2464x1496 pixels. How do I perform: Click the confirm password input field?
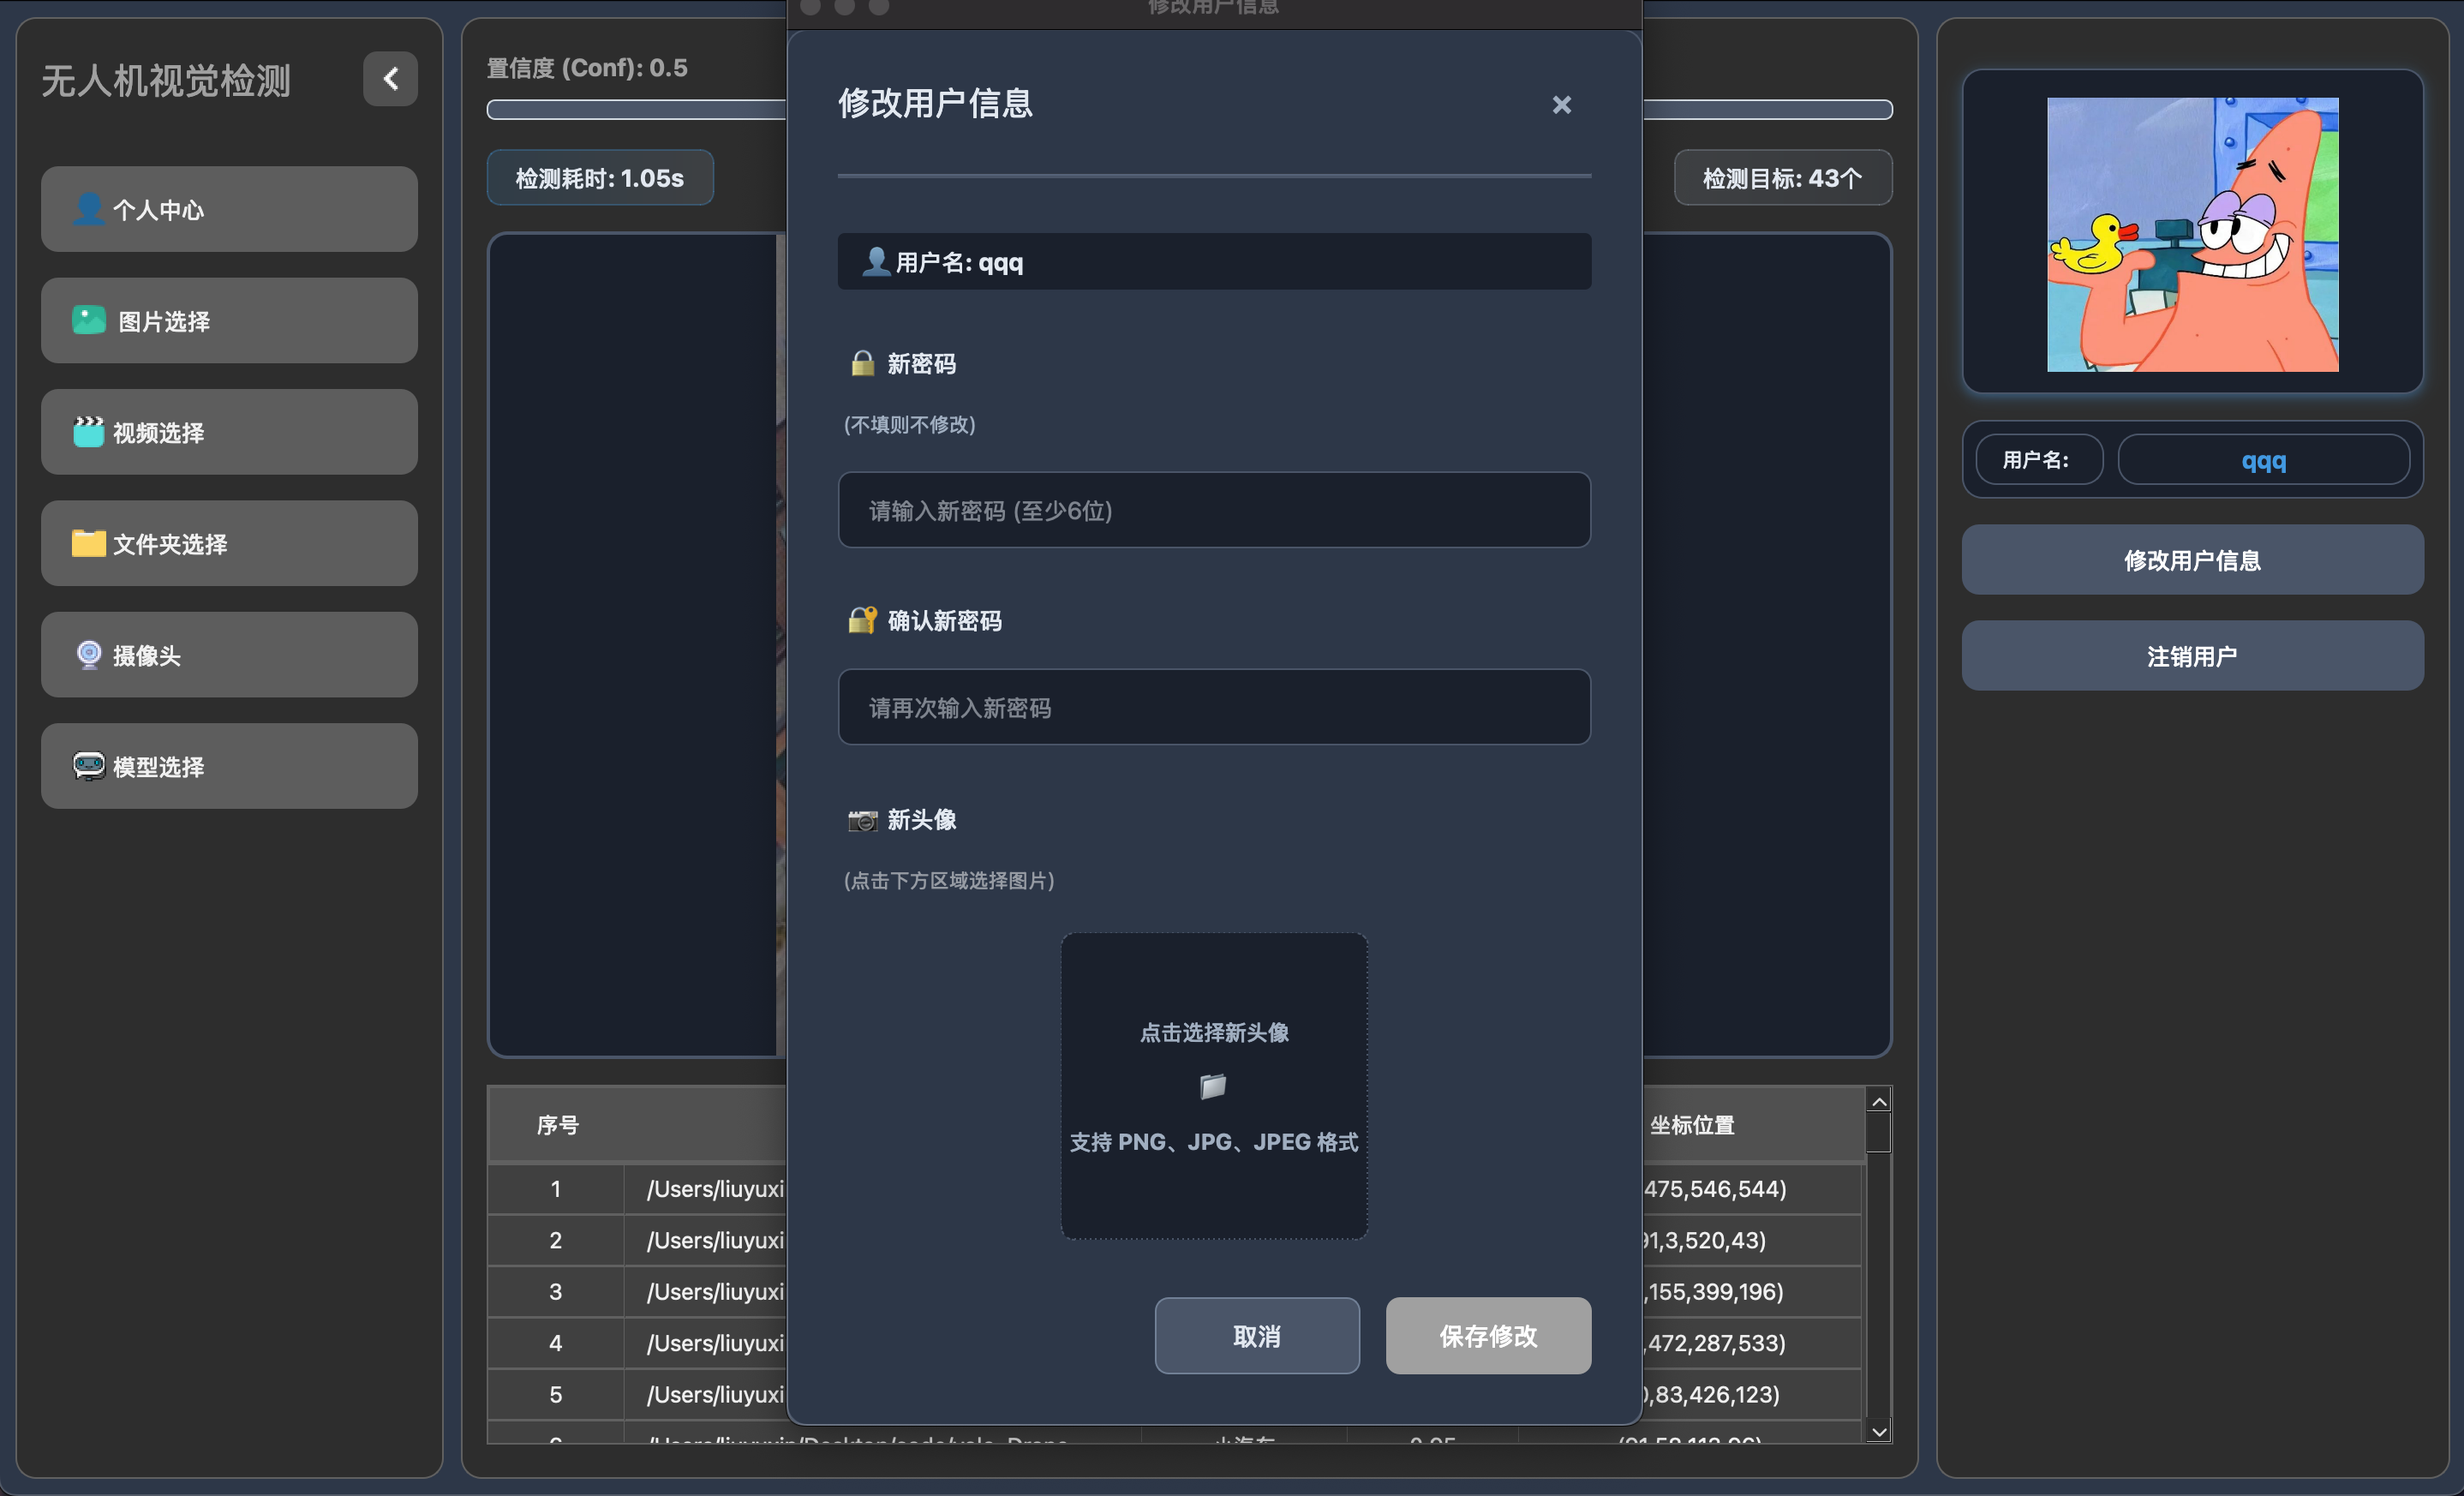coord(1213,707)
